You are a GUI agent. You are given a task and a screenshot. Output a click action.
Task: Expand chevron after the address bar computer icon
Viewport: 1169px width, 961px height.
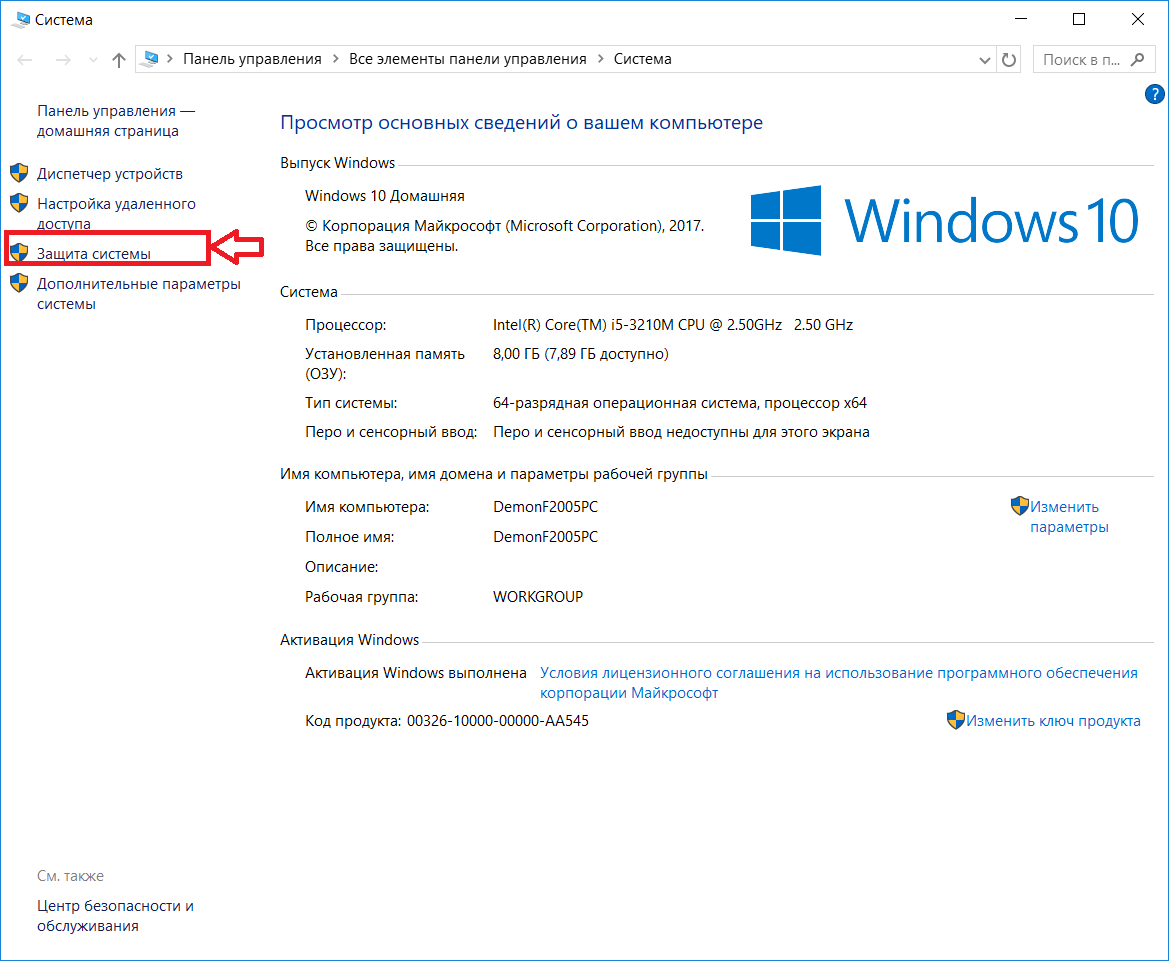(x=170, y=59)
